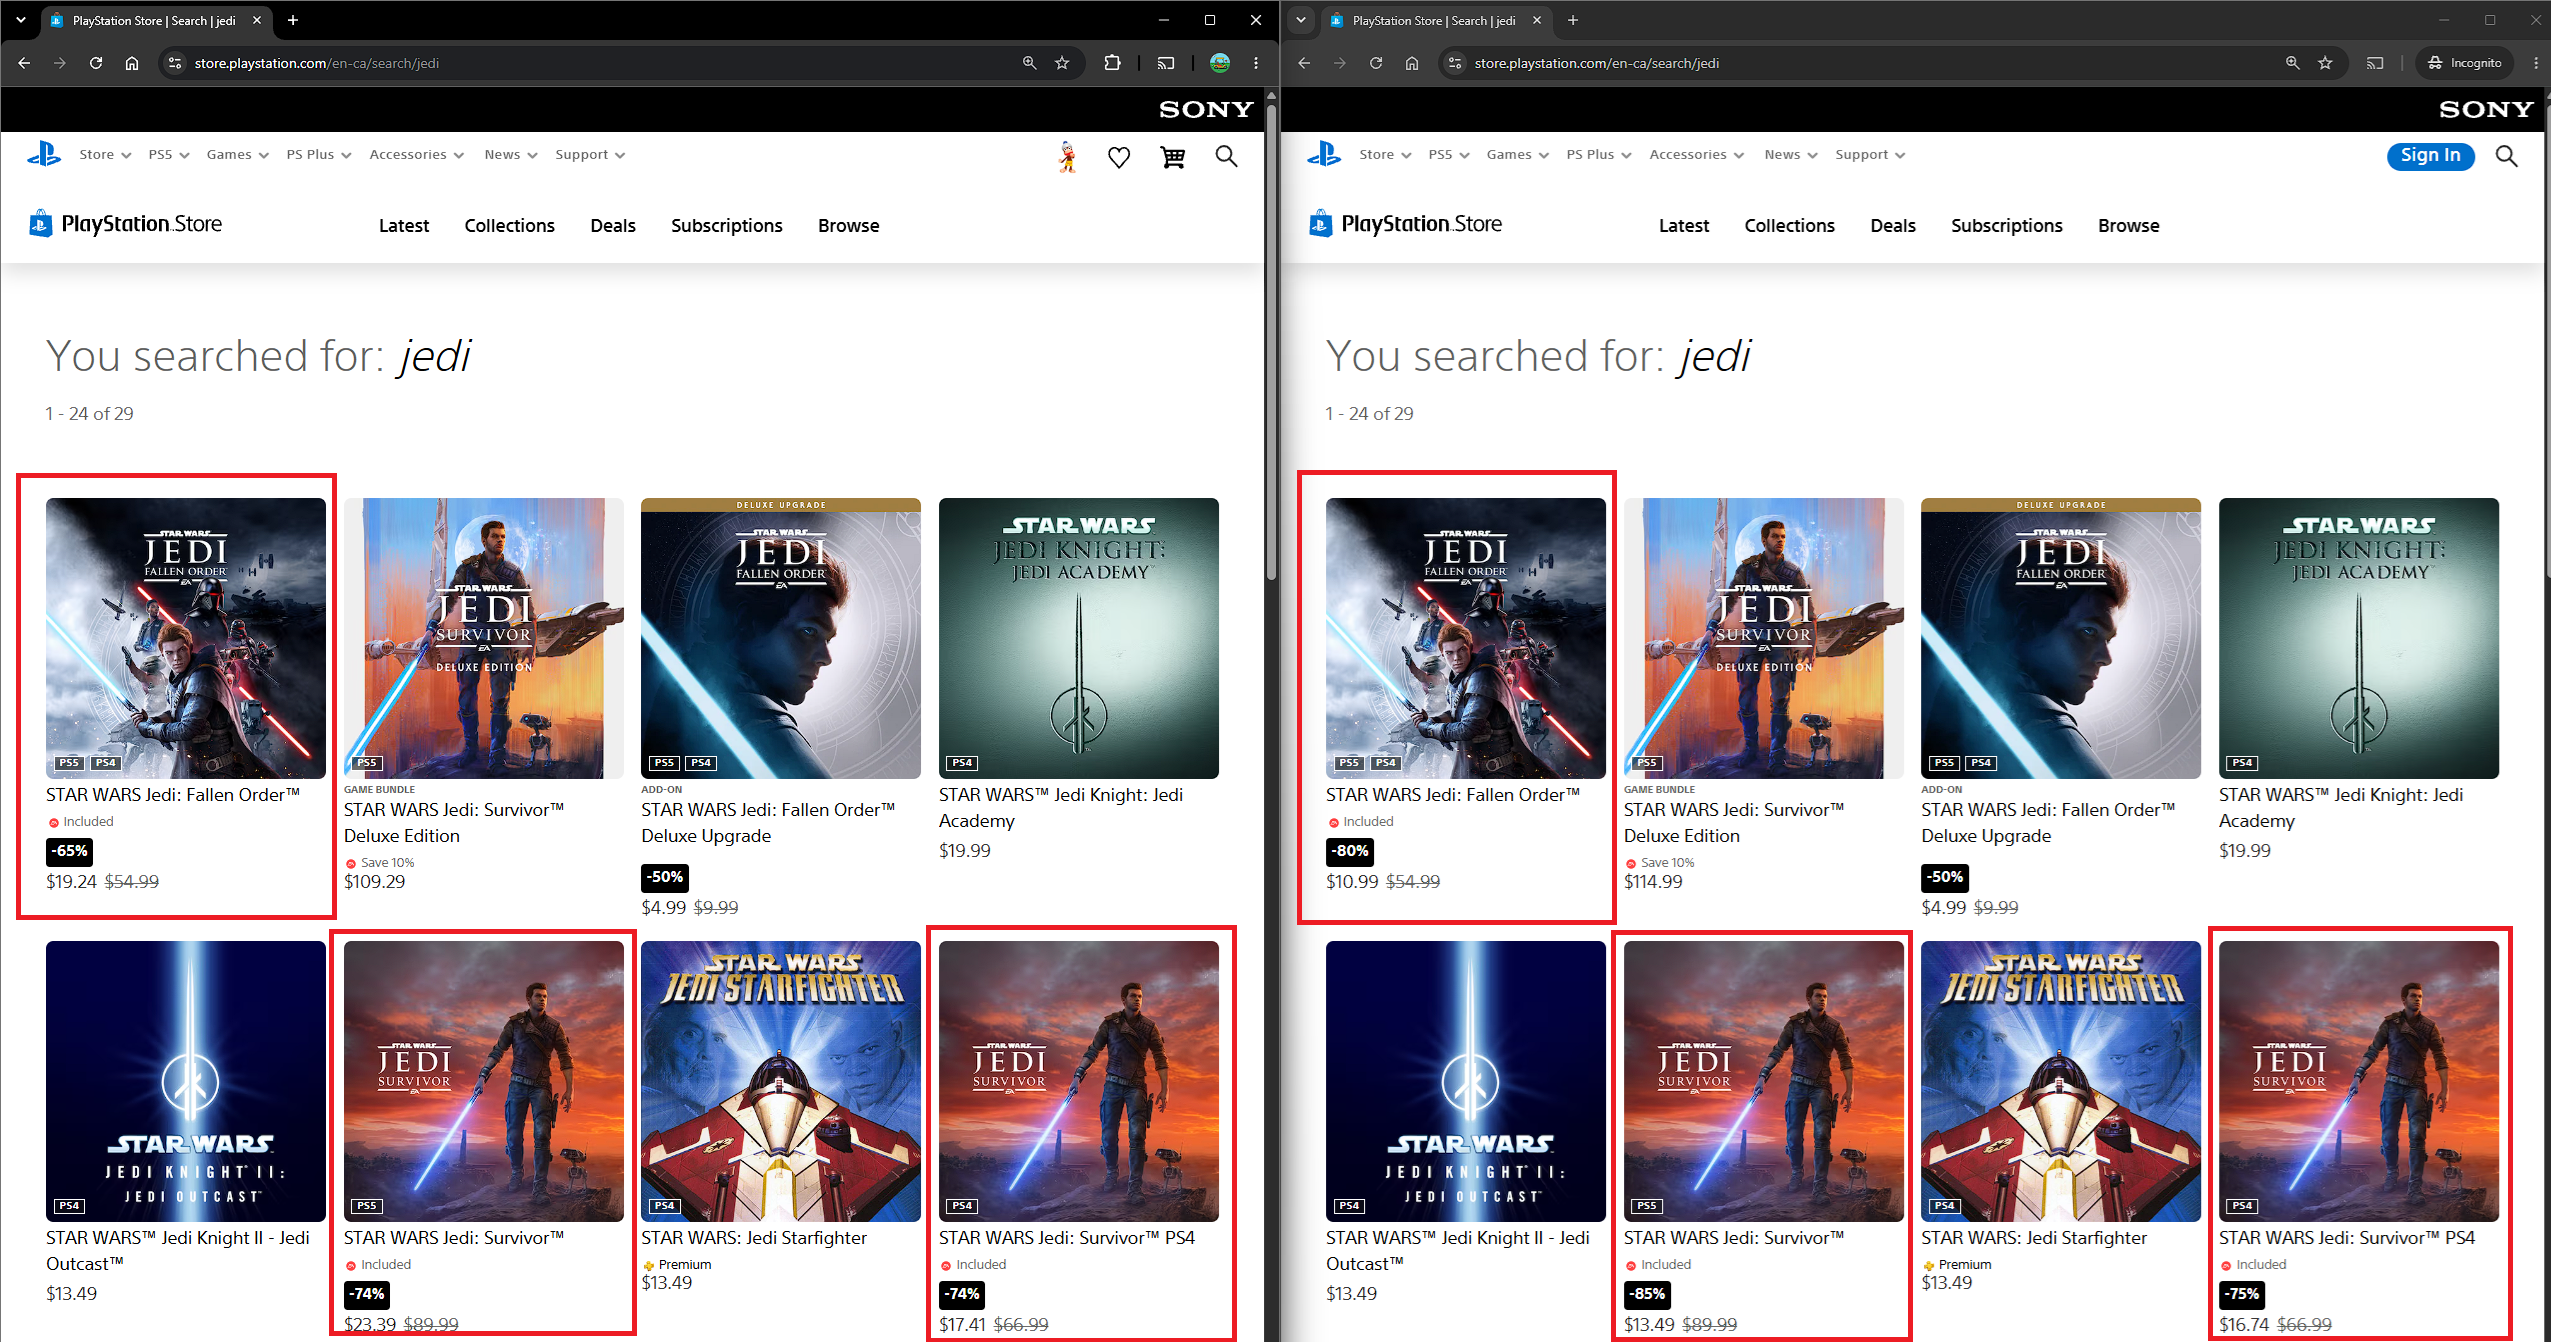Screen dimensions: 2551x1342
Task: Click the zoom magnifier icon in right address bar
Action: [2292, 63]
